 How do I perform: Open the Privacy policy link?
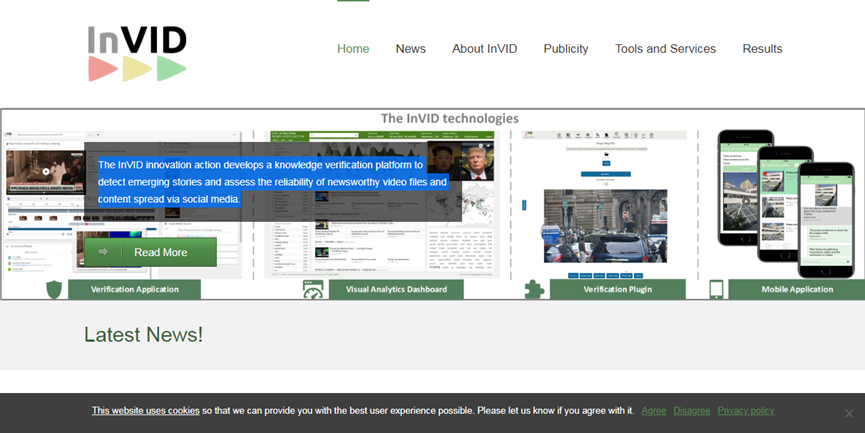(x=746, y=410)
